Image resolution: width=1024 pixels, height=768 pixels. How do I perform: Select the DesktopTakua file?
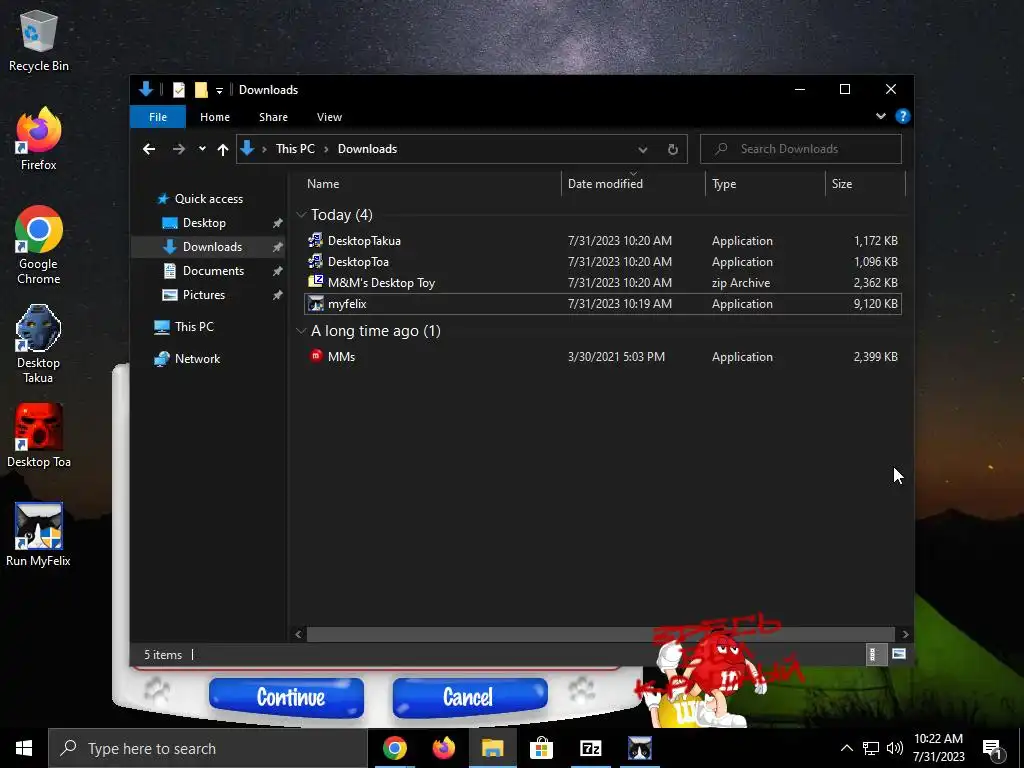pyautogui.click(x=603, y=241)
